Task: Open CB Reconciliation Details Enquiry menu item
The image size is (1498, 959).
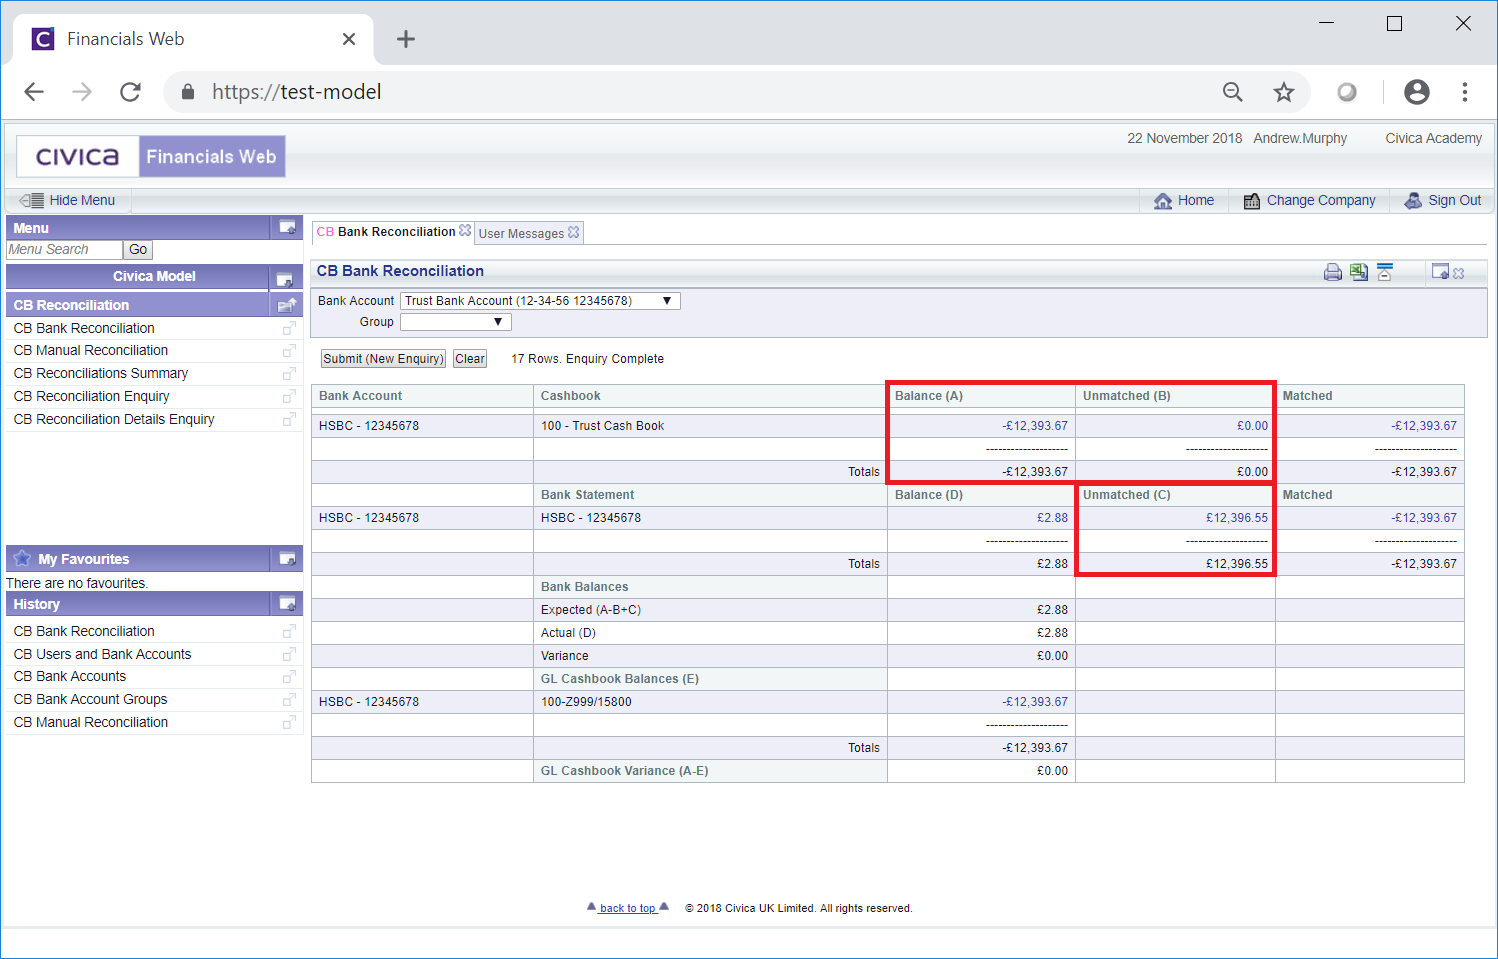Action: (x=114, y=420)
